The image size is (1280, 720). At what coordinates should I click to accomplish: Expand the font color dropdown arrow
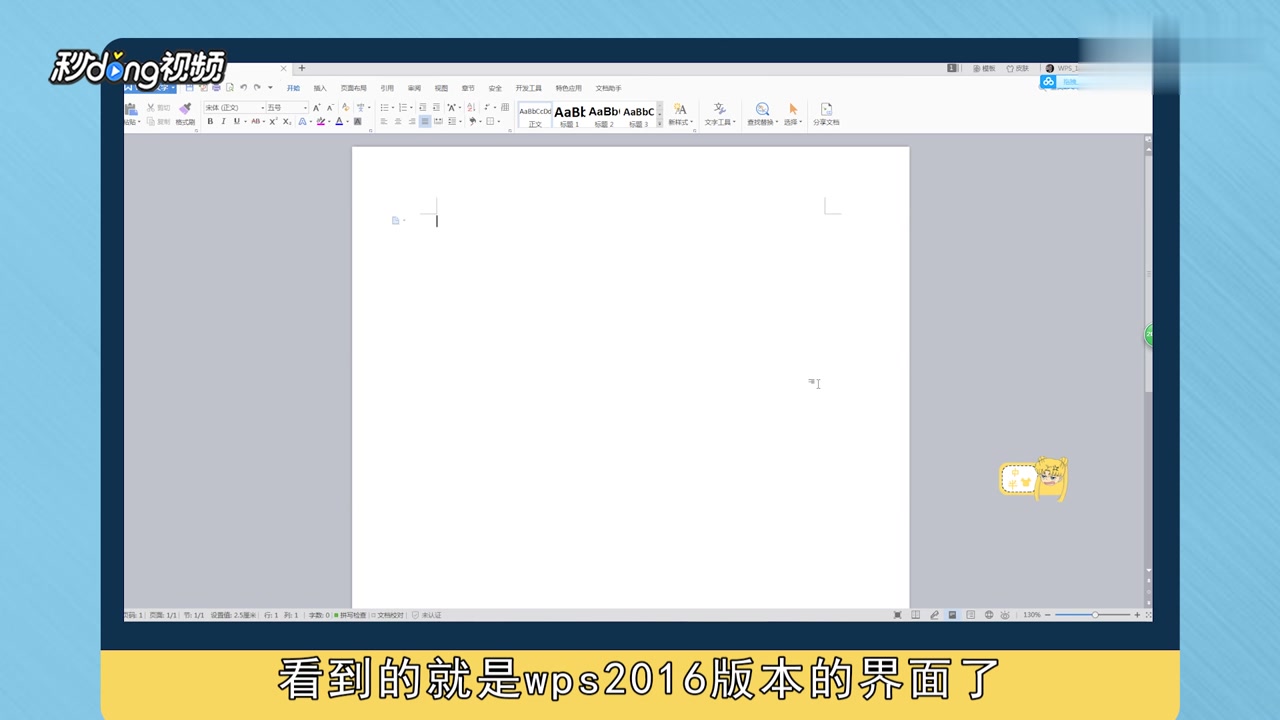[x=347, y=122]
